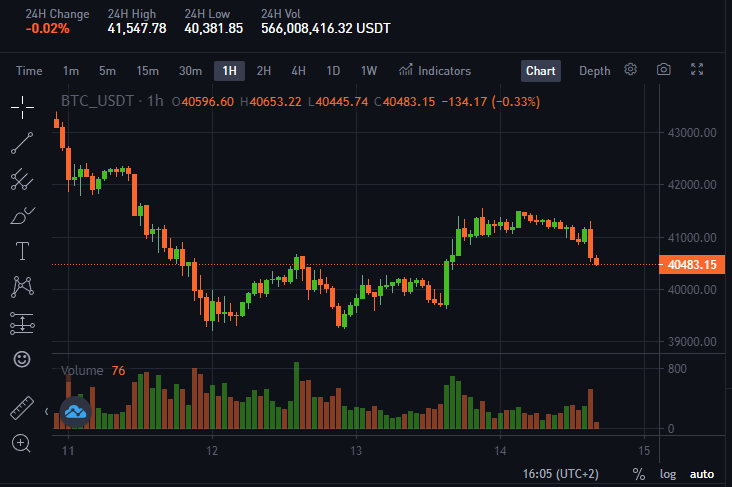Select the 30m interval

coord(190,71)
